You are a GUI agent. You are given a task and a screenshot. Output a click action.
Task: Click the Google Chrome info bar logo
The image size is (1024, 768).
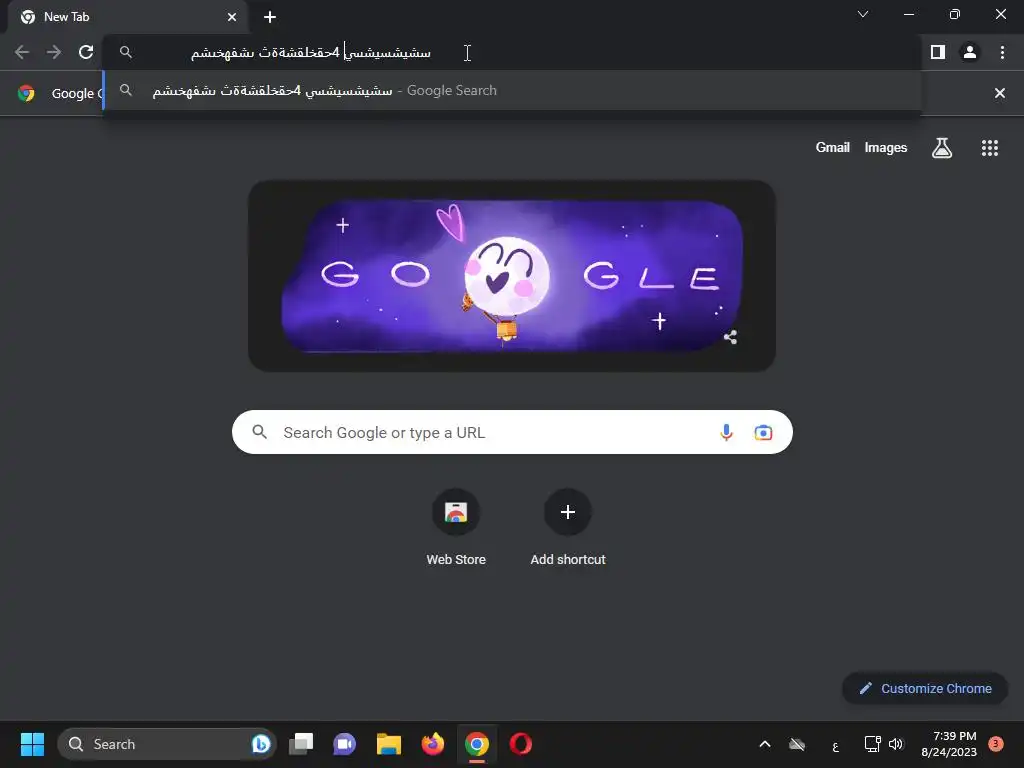(x=26, y=93)
